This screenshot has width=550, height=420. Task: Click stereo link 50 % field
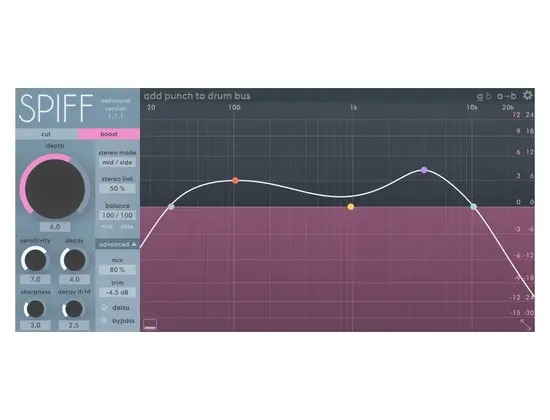117,188
